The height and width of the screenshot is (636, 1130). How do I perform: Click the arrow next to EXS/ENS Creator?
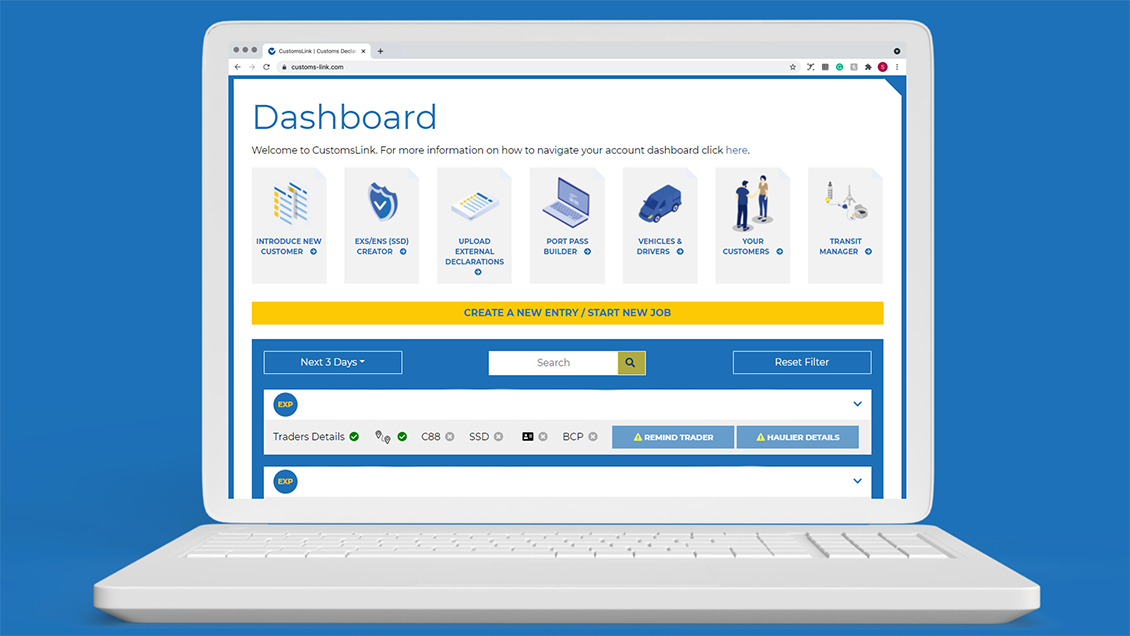[x=403, y=251]
